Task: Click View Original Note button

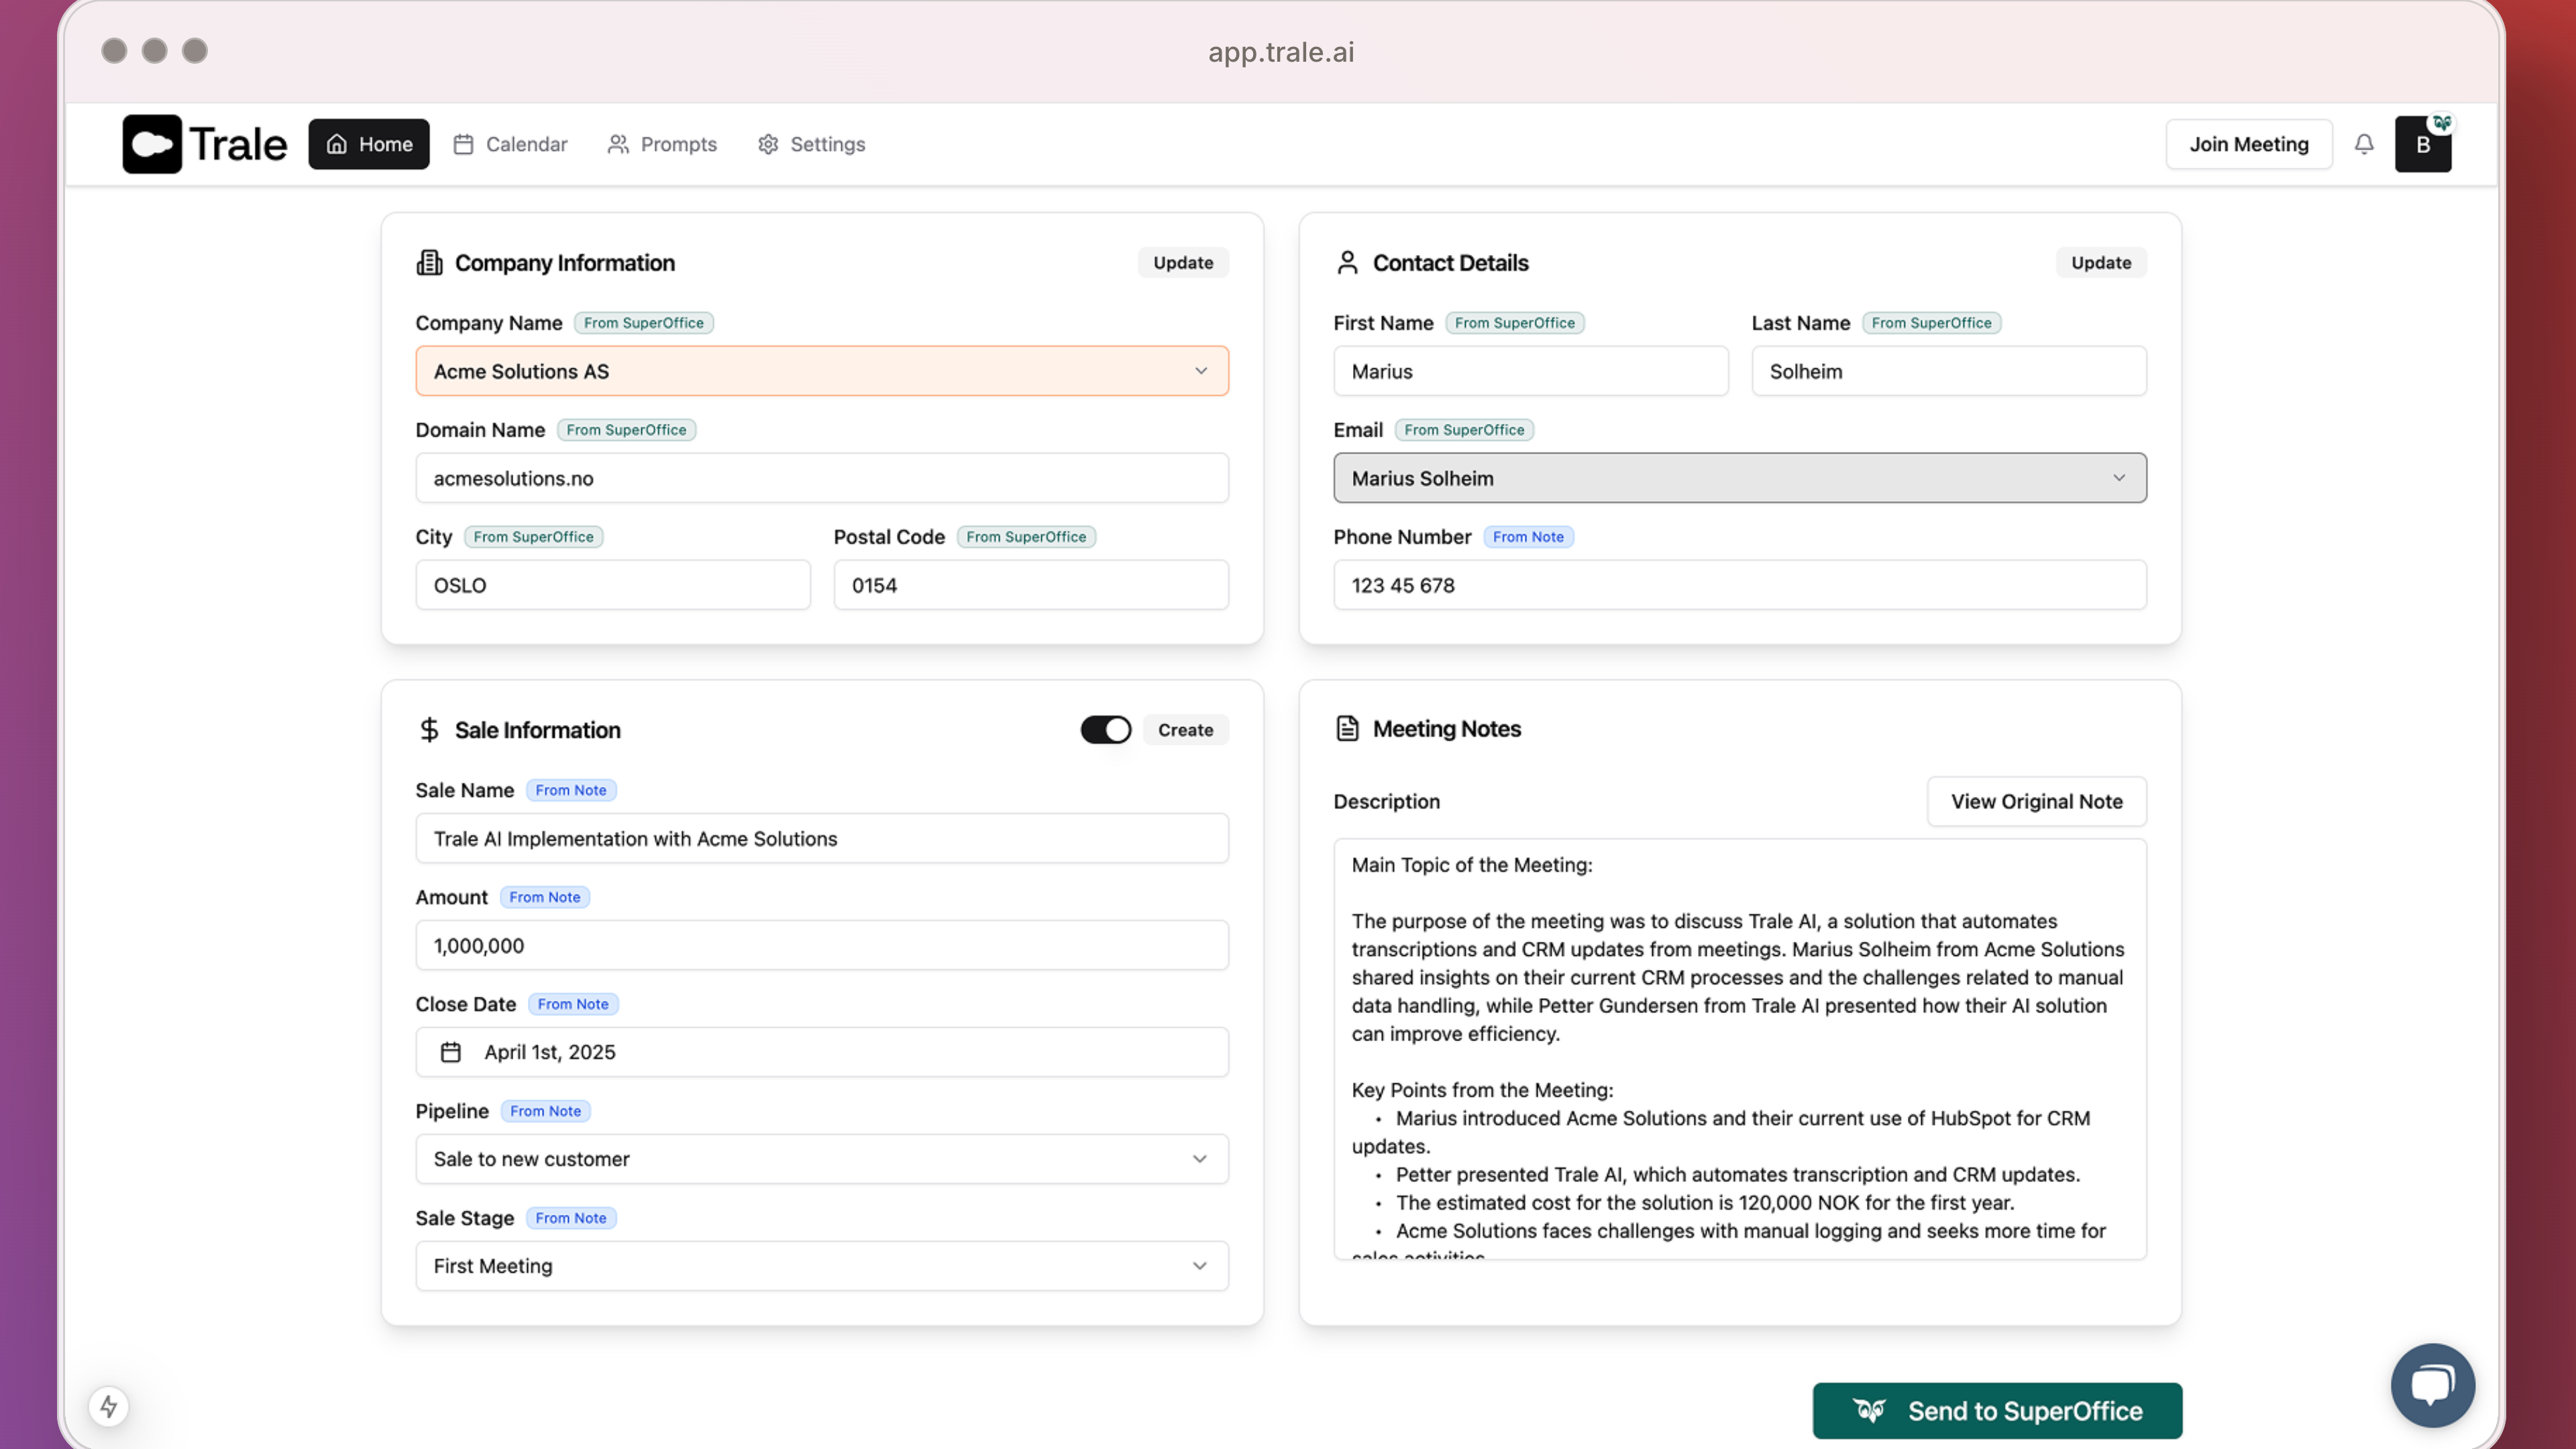Action: pyautogui.click(x=2036, y=802)
